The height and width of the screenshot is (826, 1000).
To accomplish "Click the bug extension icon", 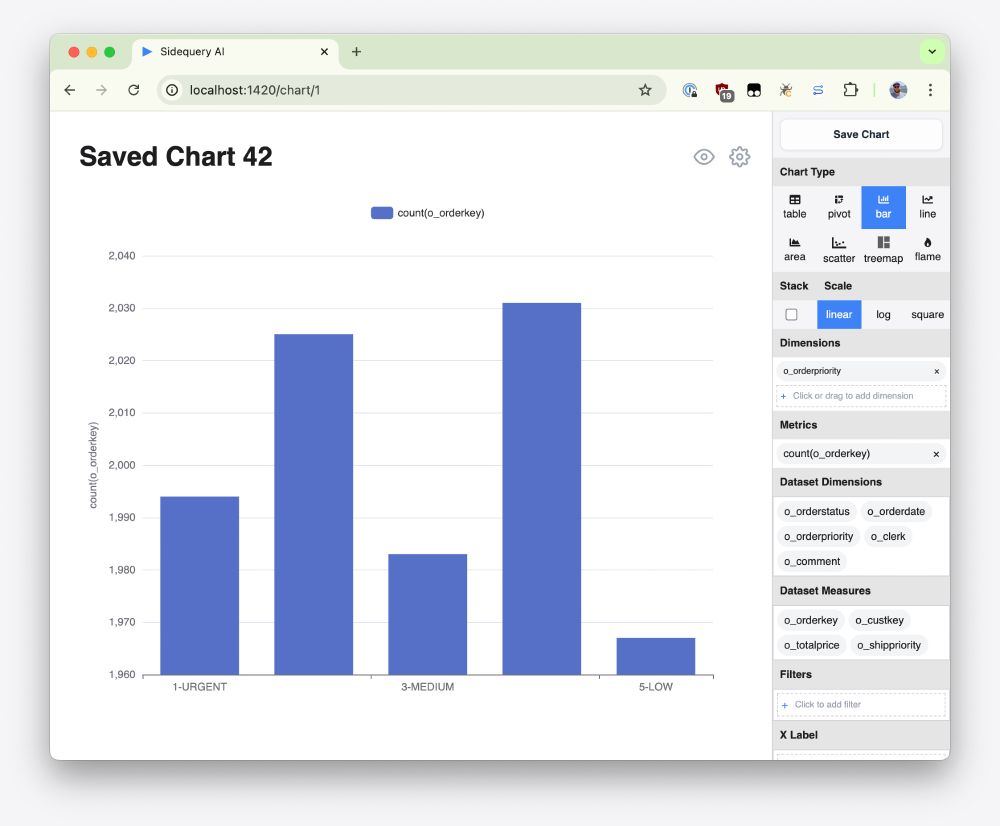I will [x=786, y=90].
